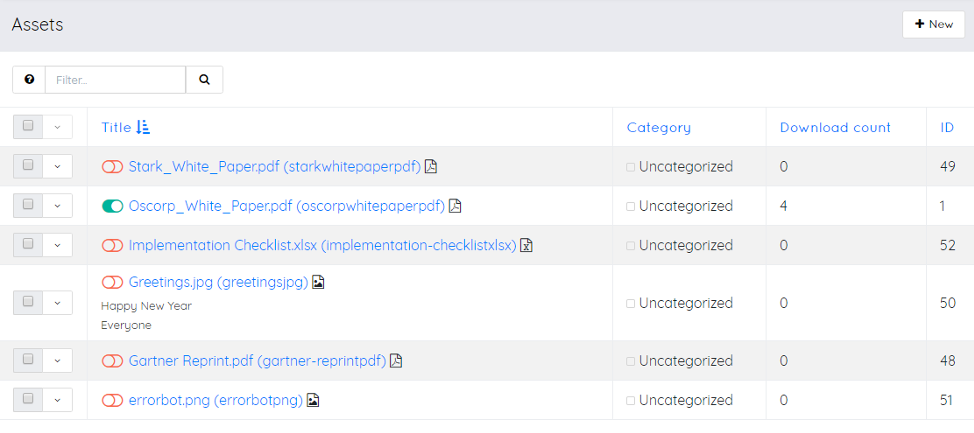Viewport: 974px width, 433px height.
Task: Open the bulk actions dropdown in header
Action: coord(57,127)
